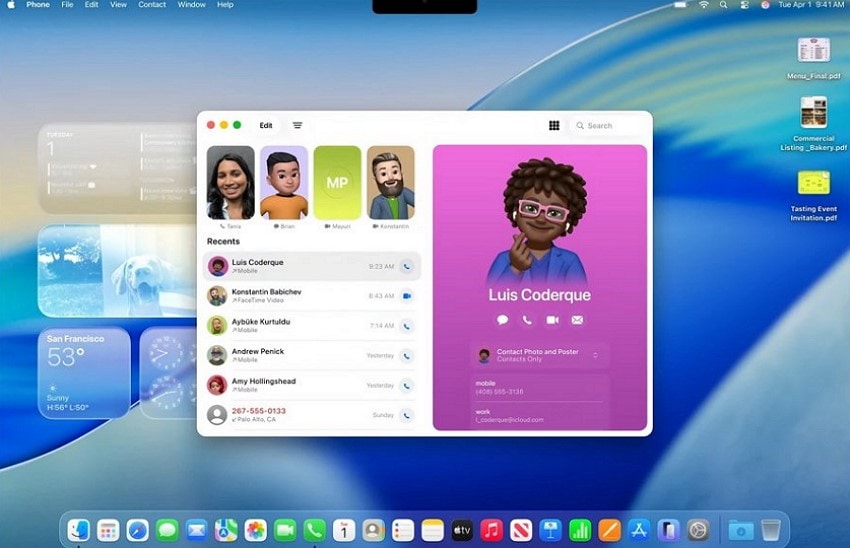Select Tasting Event Invitation.pdf on desktop
Screen dimensions: 850x548
tap(814, 196)
